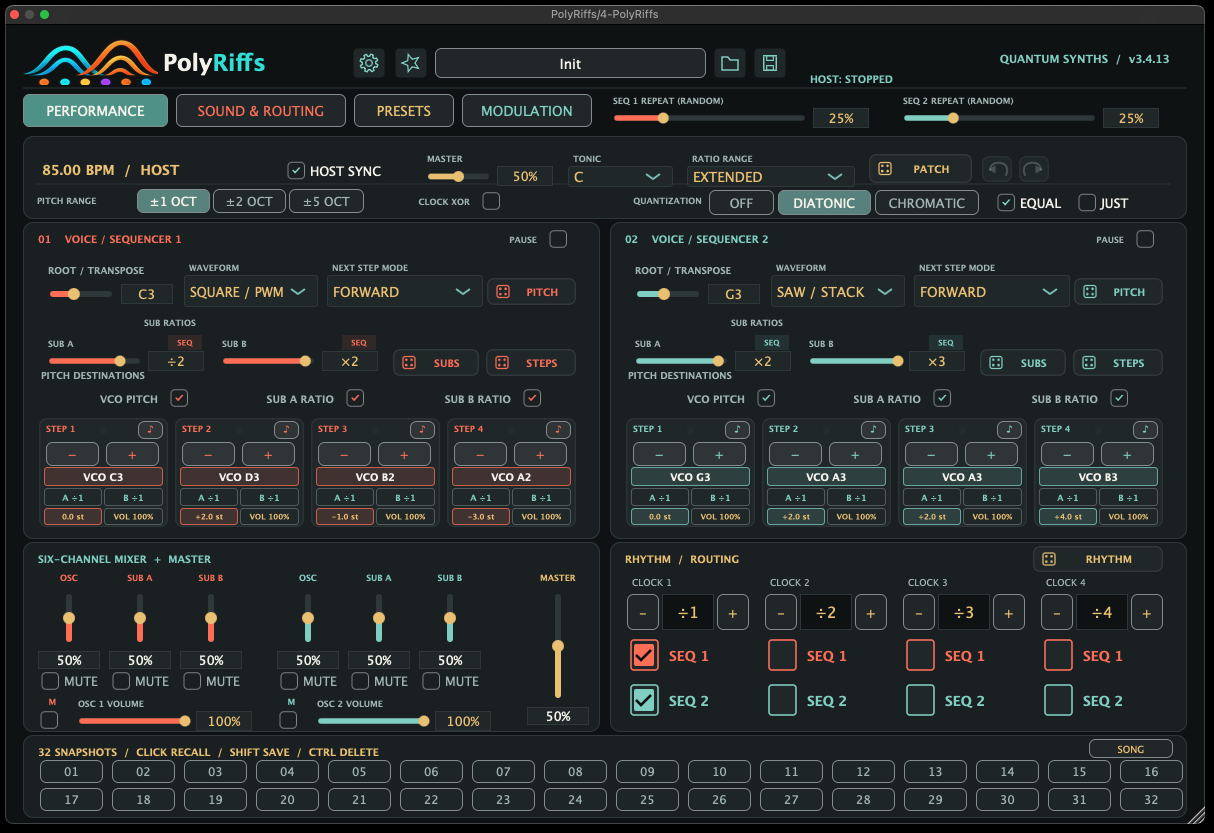
Task: Click the star favorites icon
Action: [411, 63]
